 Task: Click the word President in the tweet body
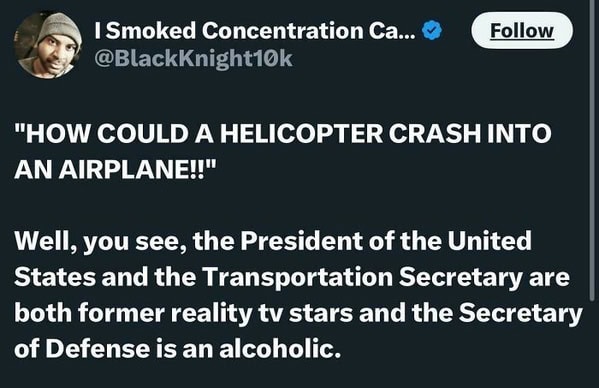click(x=301, y=241)
